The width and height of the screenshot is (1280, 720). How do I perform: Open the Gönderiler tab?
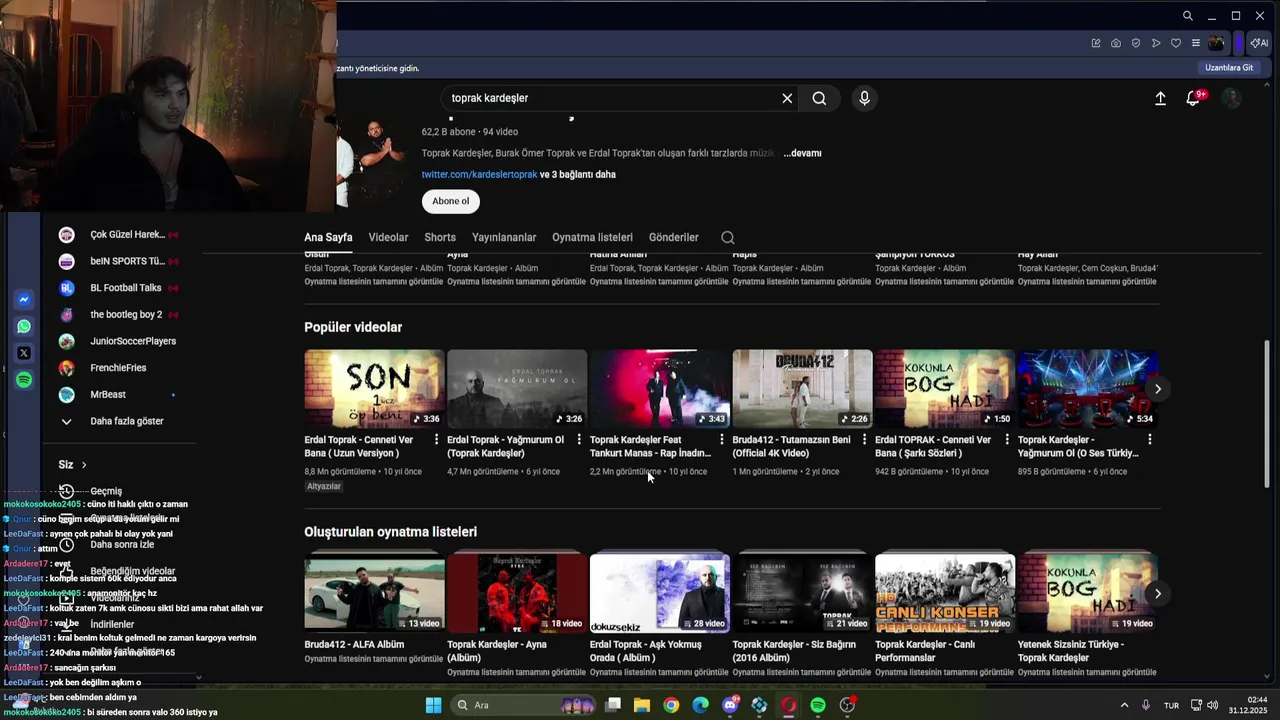click(x=674, y=238)
